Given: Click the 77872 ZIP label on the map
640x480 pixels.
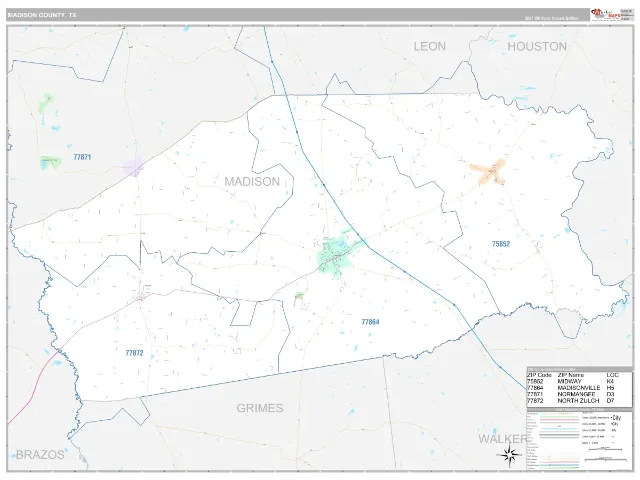Looking at the screenshot, I should [x=134, y=353].
